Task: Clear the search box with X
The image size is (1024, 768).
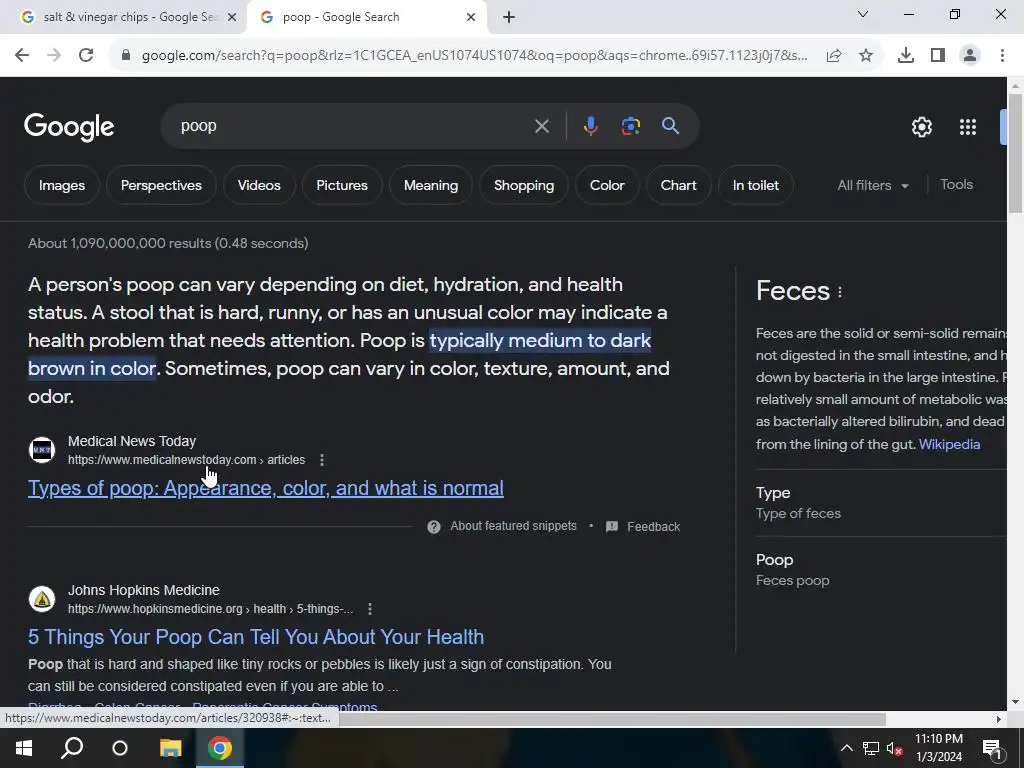Action: click(x=541, y=126)
